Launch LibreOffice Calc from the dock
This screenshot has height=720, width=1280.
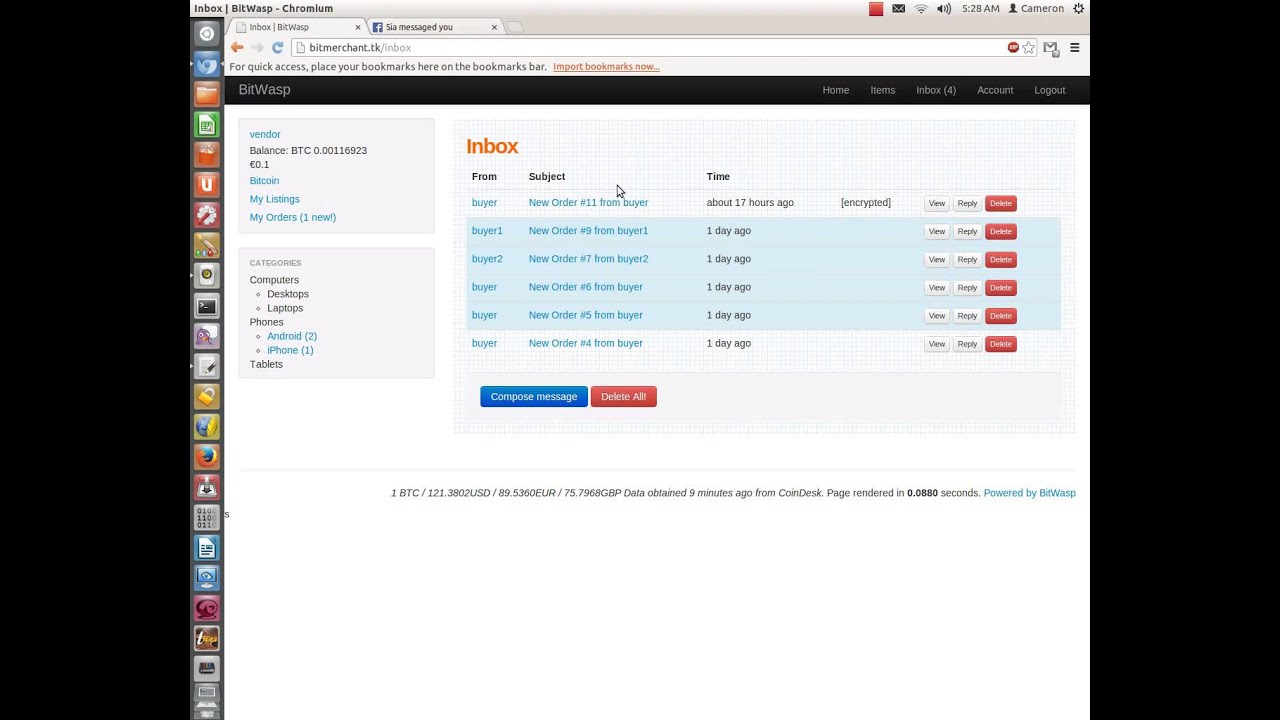[207, 125]
